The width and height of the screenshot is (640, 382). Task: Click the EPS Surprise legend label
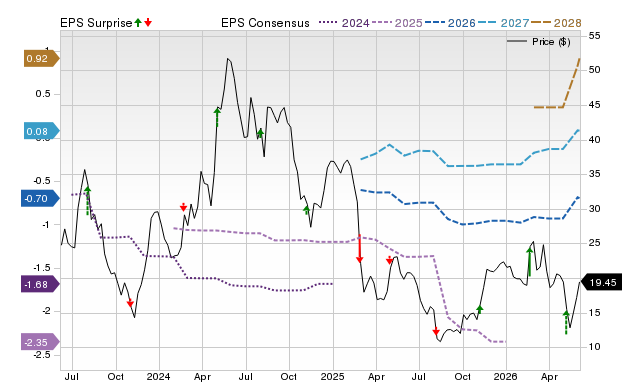click(x=96, y=23)
